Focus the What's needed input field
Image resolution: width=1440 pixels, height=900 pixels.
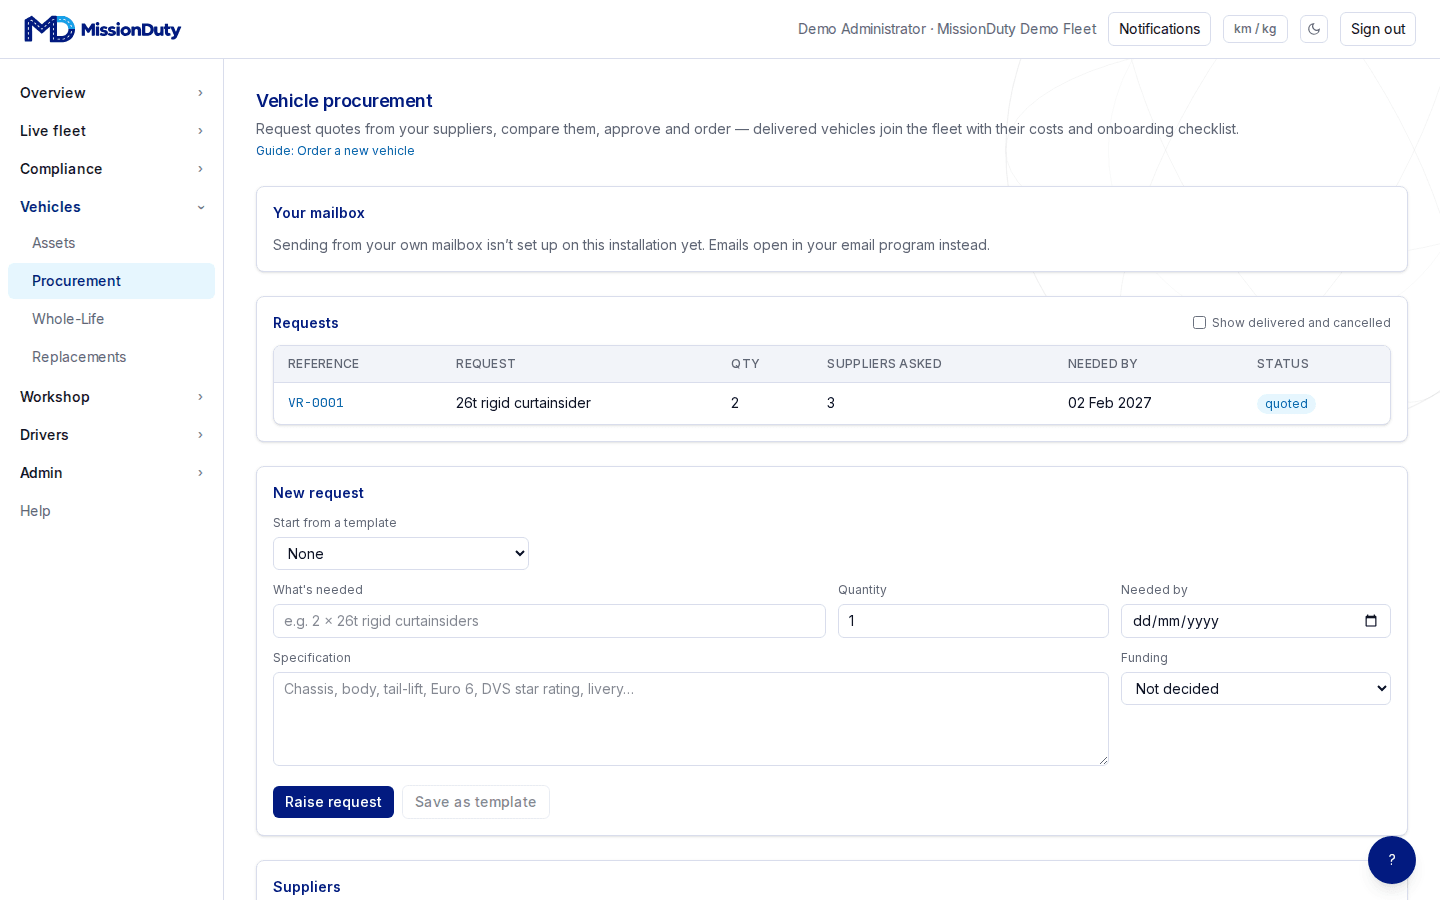coord(549,621)
